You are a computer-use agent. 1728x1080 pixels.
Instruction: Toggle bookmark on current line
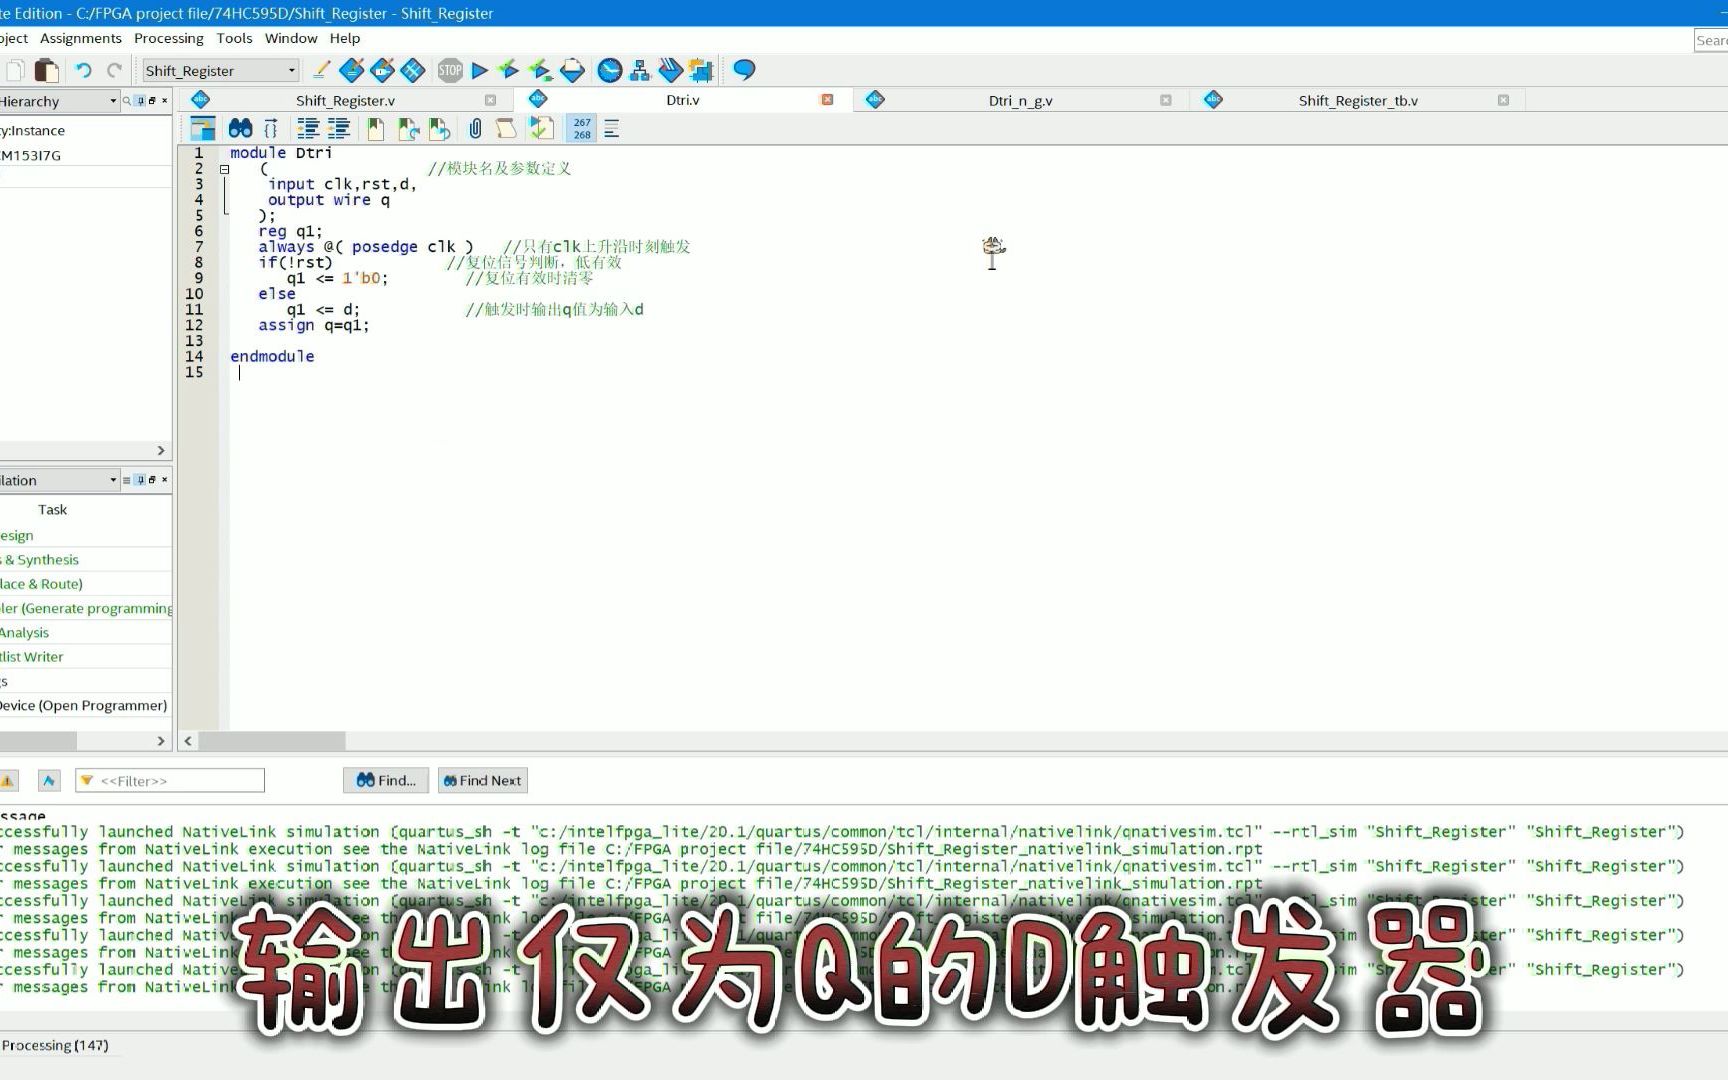375,128
